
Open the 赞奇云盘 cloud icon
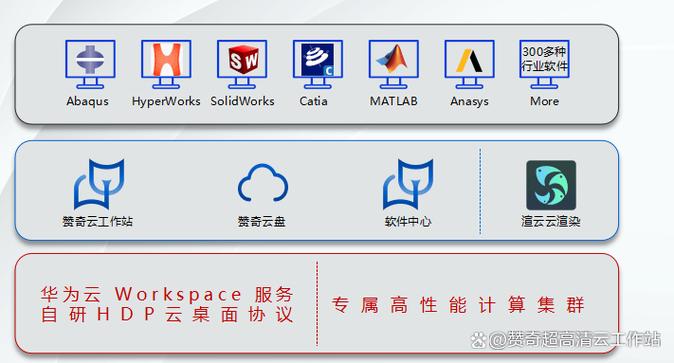click(263, 182)
